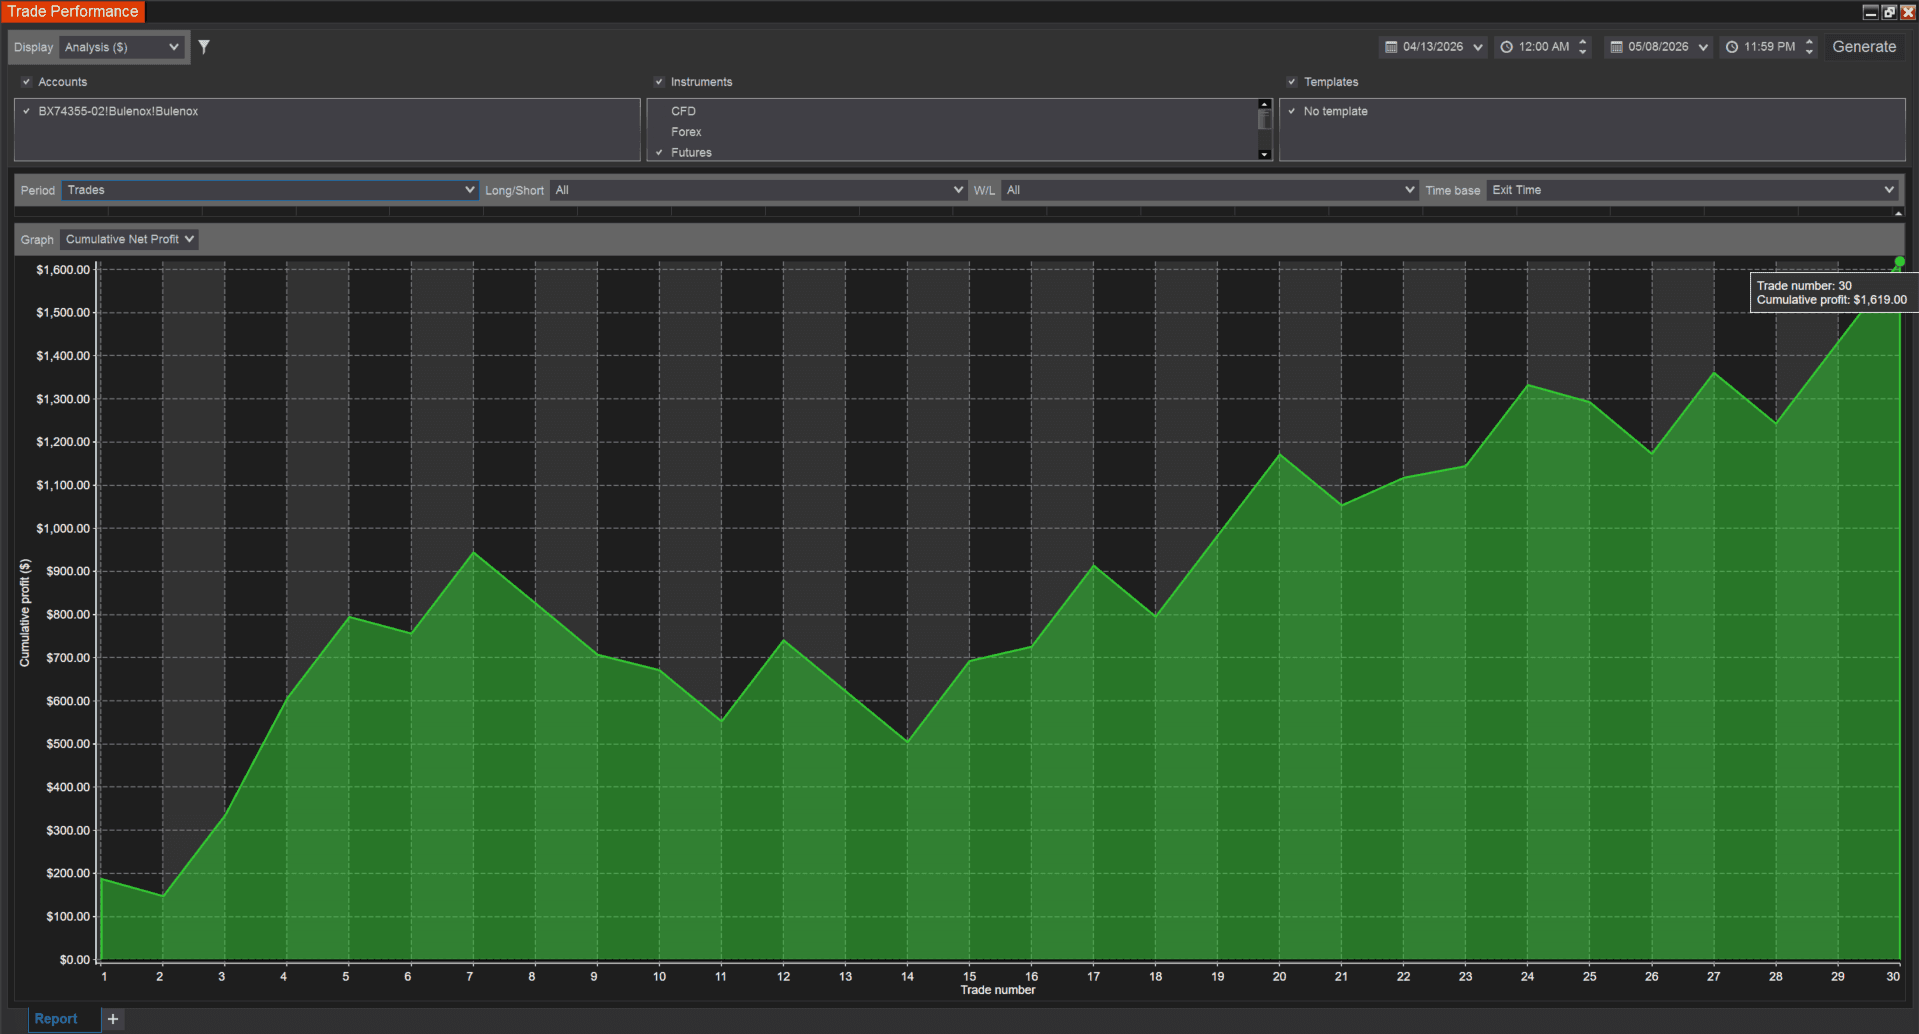Screen dimensions: 1919x1034
Task: Click the 12:00 AM start time field
Action: point(1543,47)
